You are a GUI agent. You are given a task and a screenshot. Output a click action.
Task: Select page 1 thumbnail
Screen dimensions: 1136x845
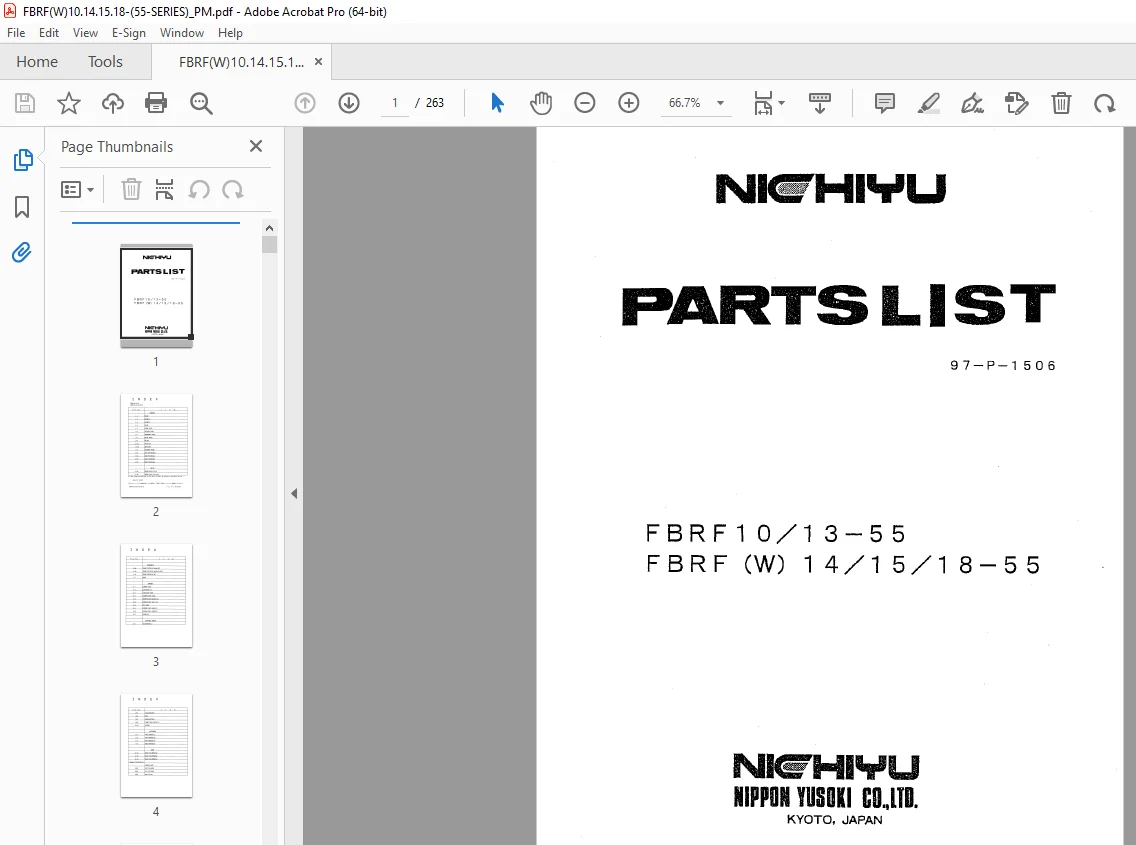pyautogui.click(x=156, y=294)
